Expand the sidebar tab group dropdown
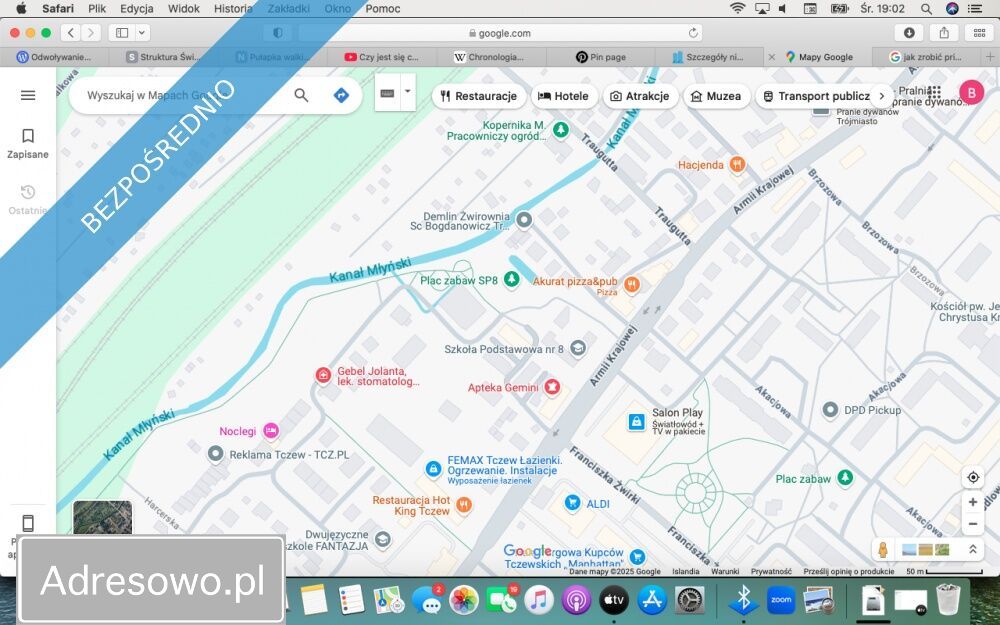 tap(142, 33)
